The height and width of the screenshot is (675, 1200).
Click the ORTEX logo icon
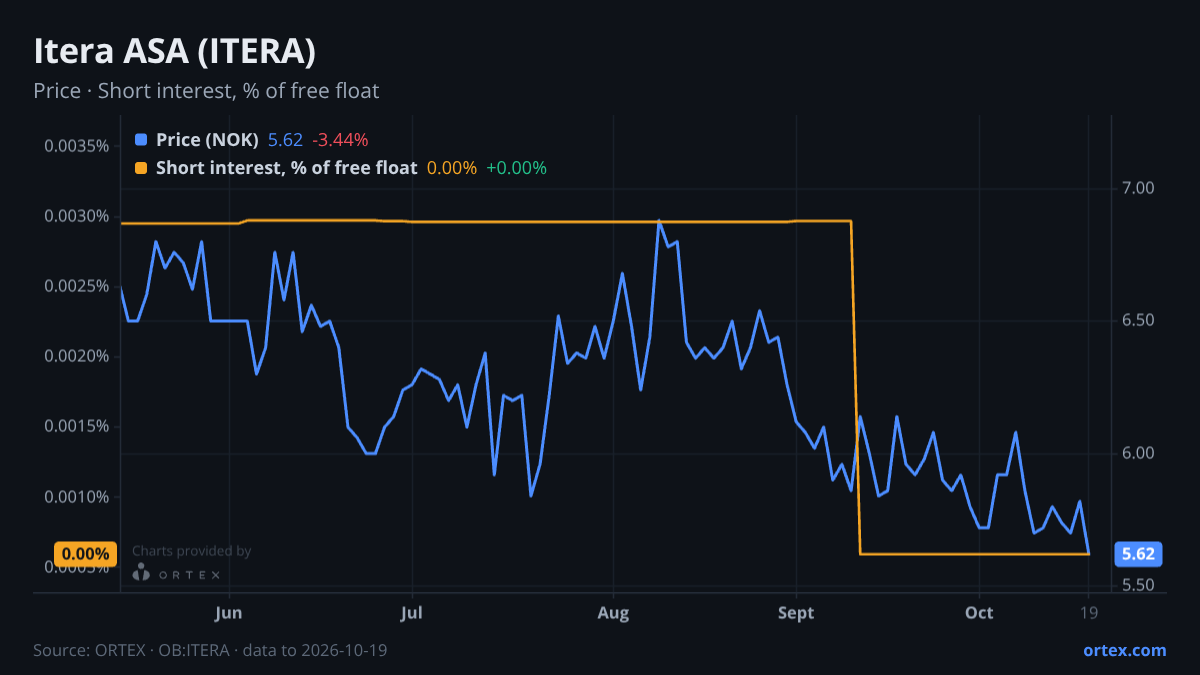142,573
